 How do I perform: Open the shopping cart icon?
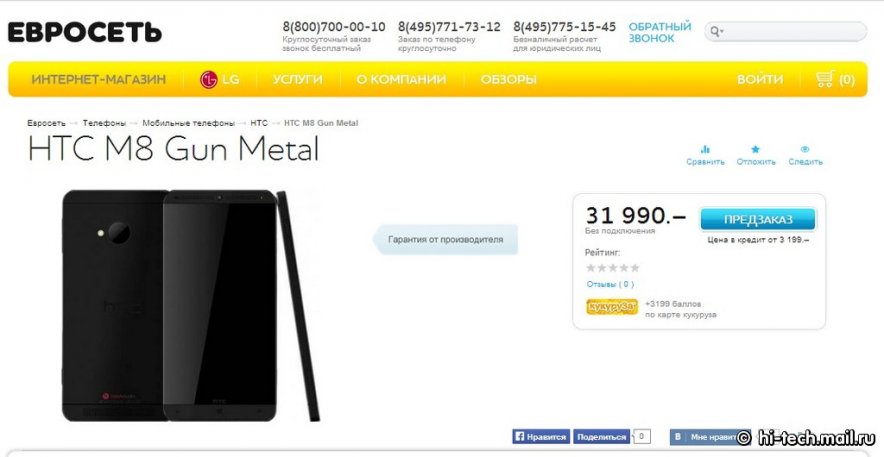click(825, 79)
